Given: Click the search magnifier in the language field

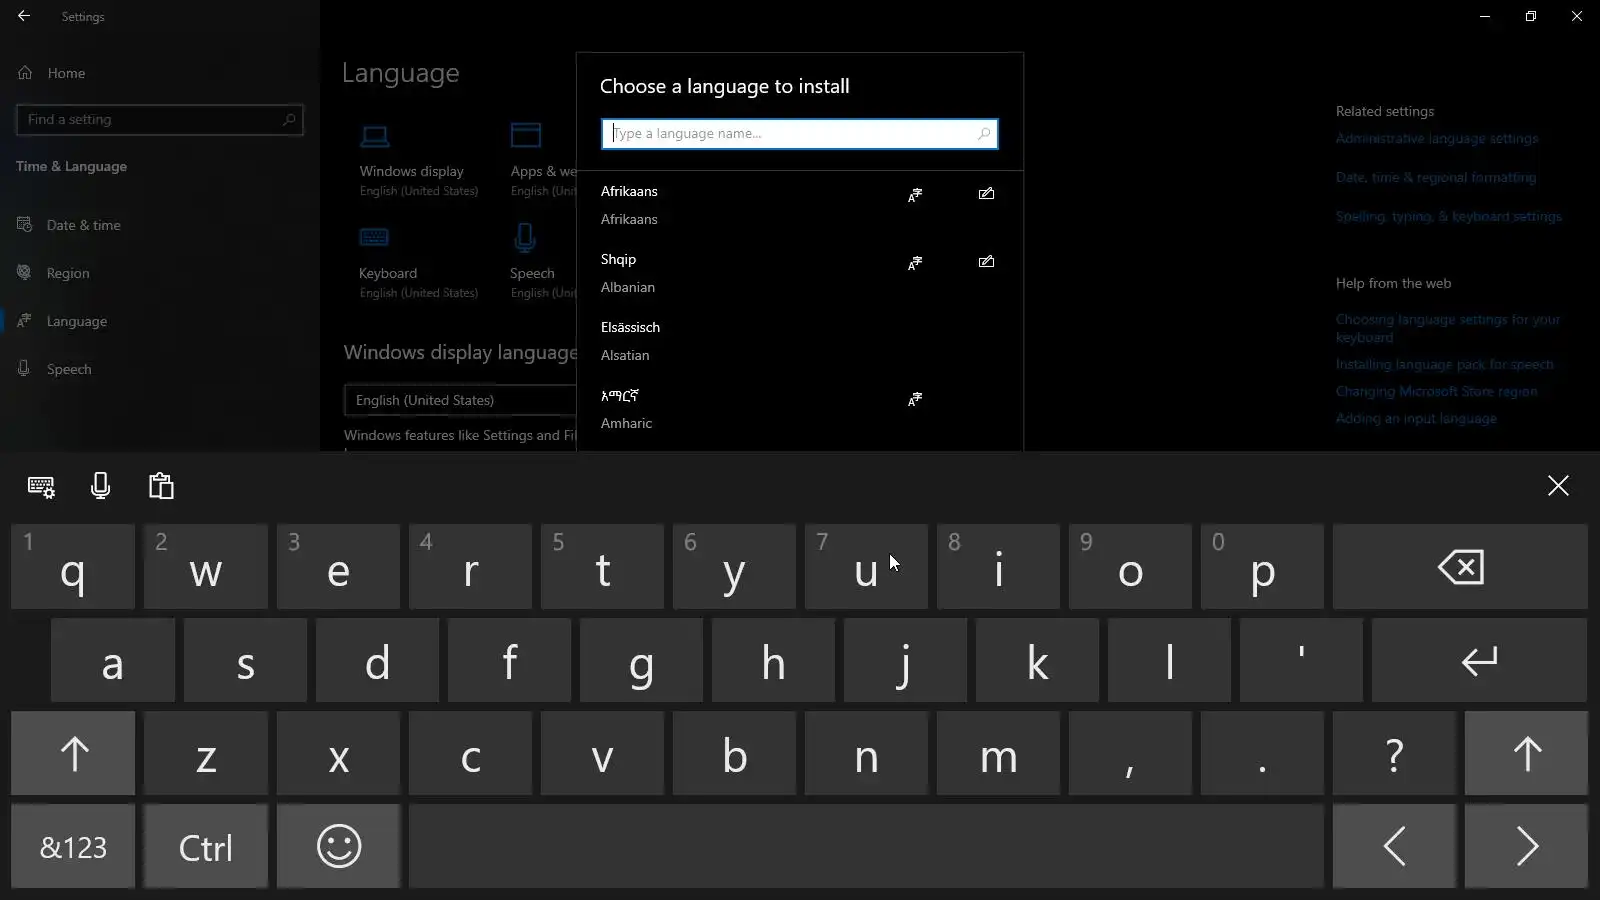Looking at the screenshot, I should (x=984, y=134).
